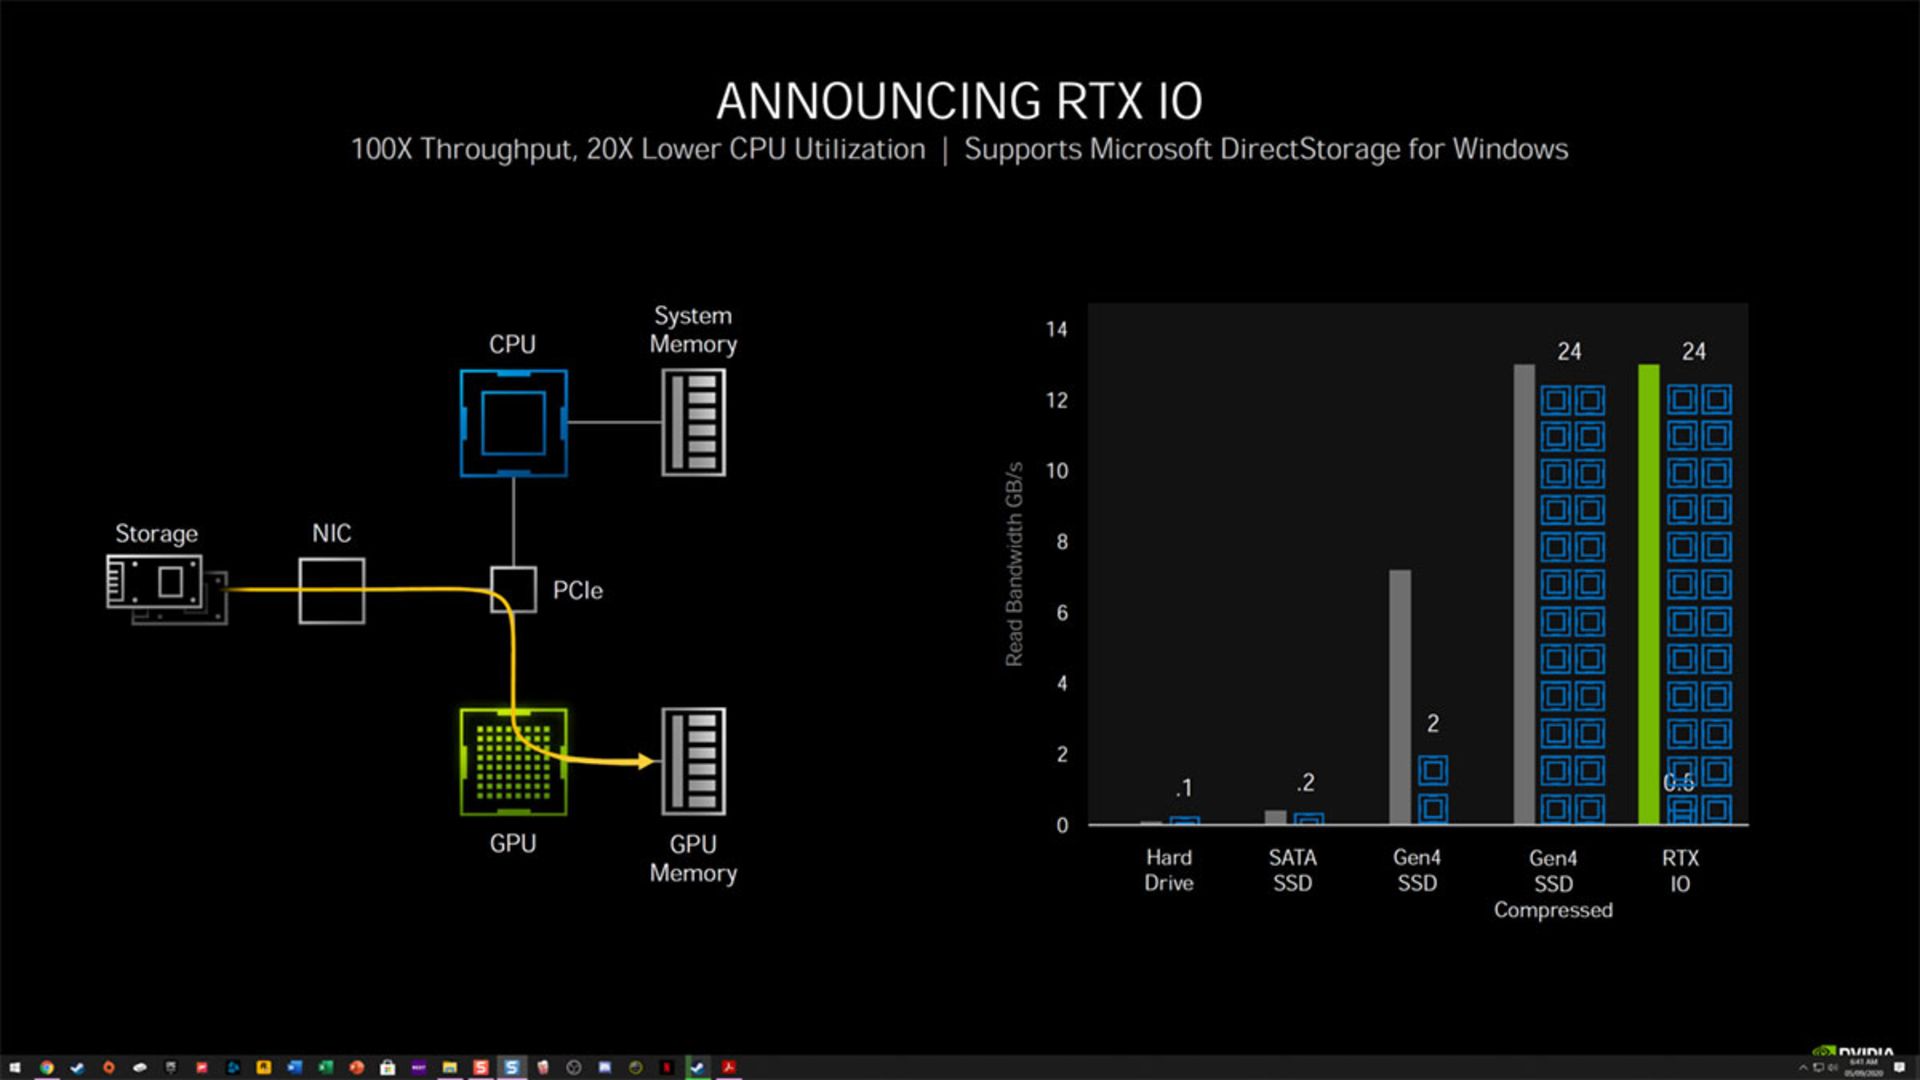The width and height of the screenshot is (1920, 1080).
Task: Open the purple app icon in taskbar
Action: tap(418, 1067)
